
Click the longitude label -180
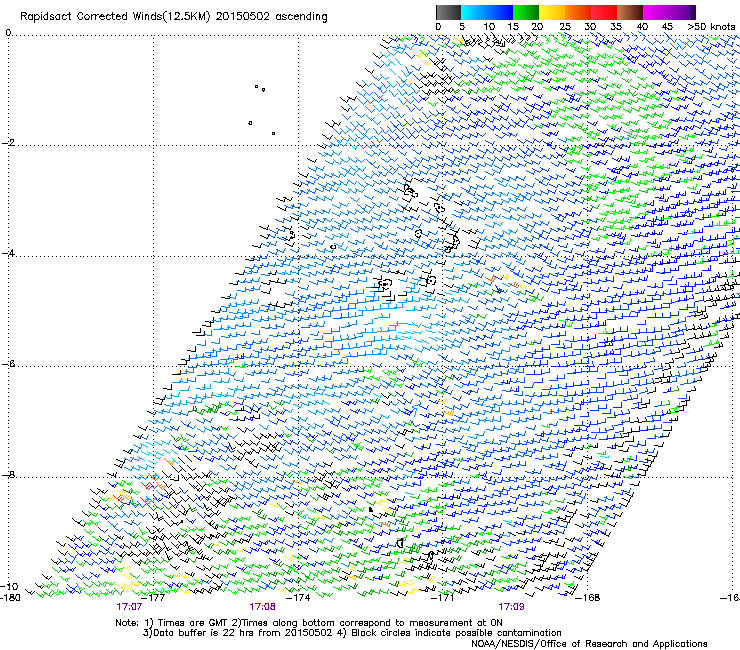[x=10, y=598]
